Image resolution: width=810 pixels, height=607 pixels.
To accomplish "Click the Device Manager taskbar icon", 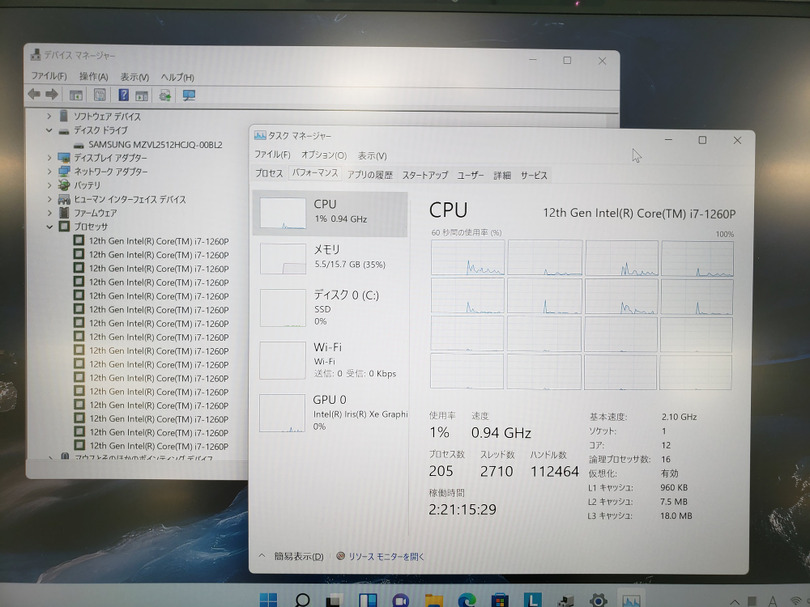I will tap(566, 600).
